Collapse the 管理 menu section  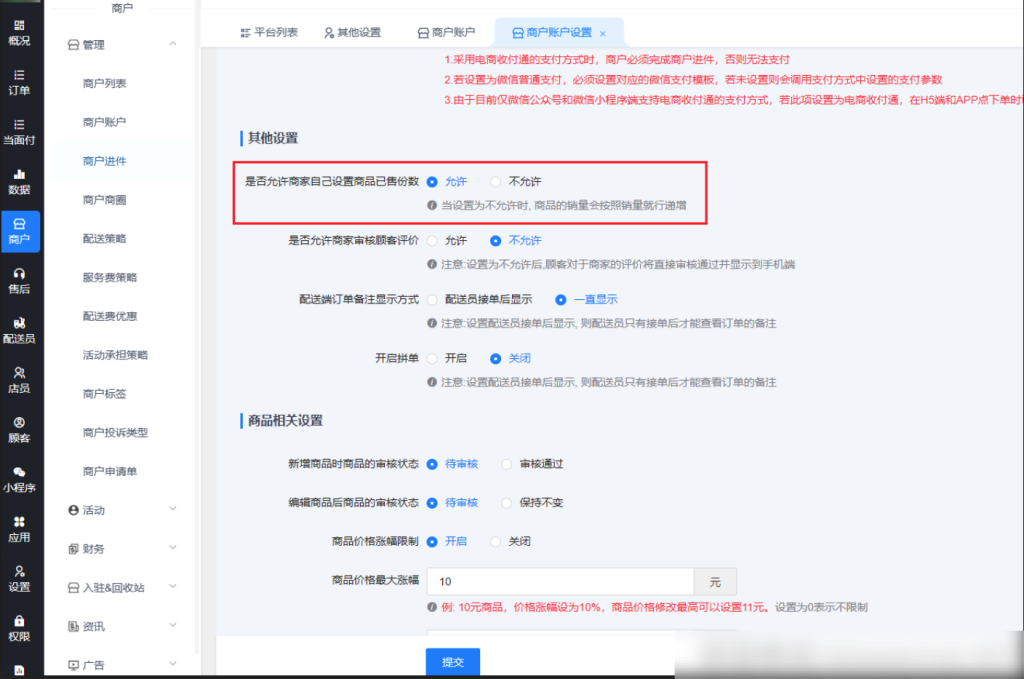(173, 44)
